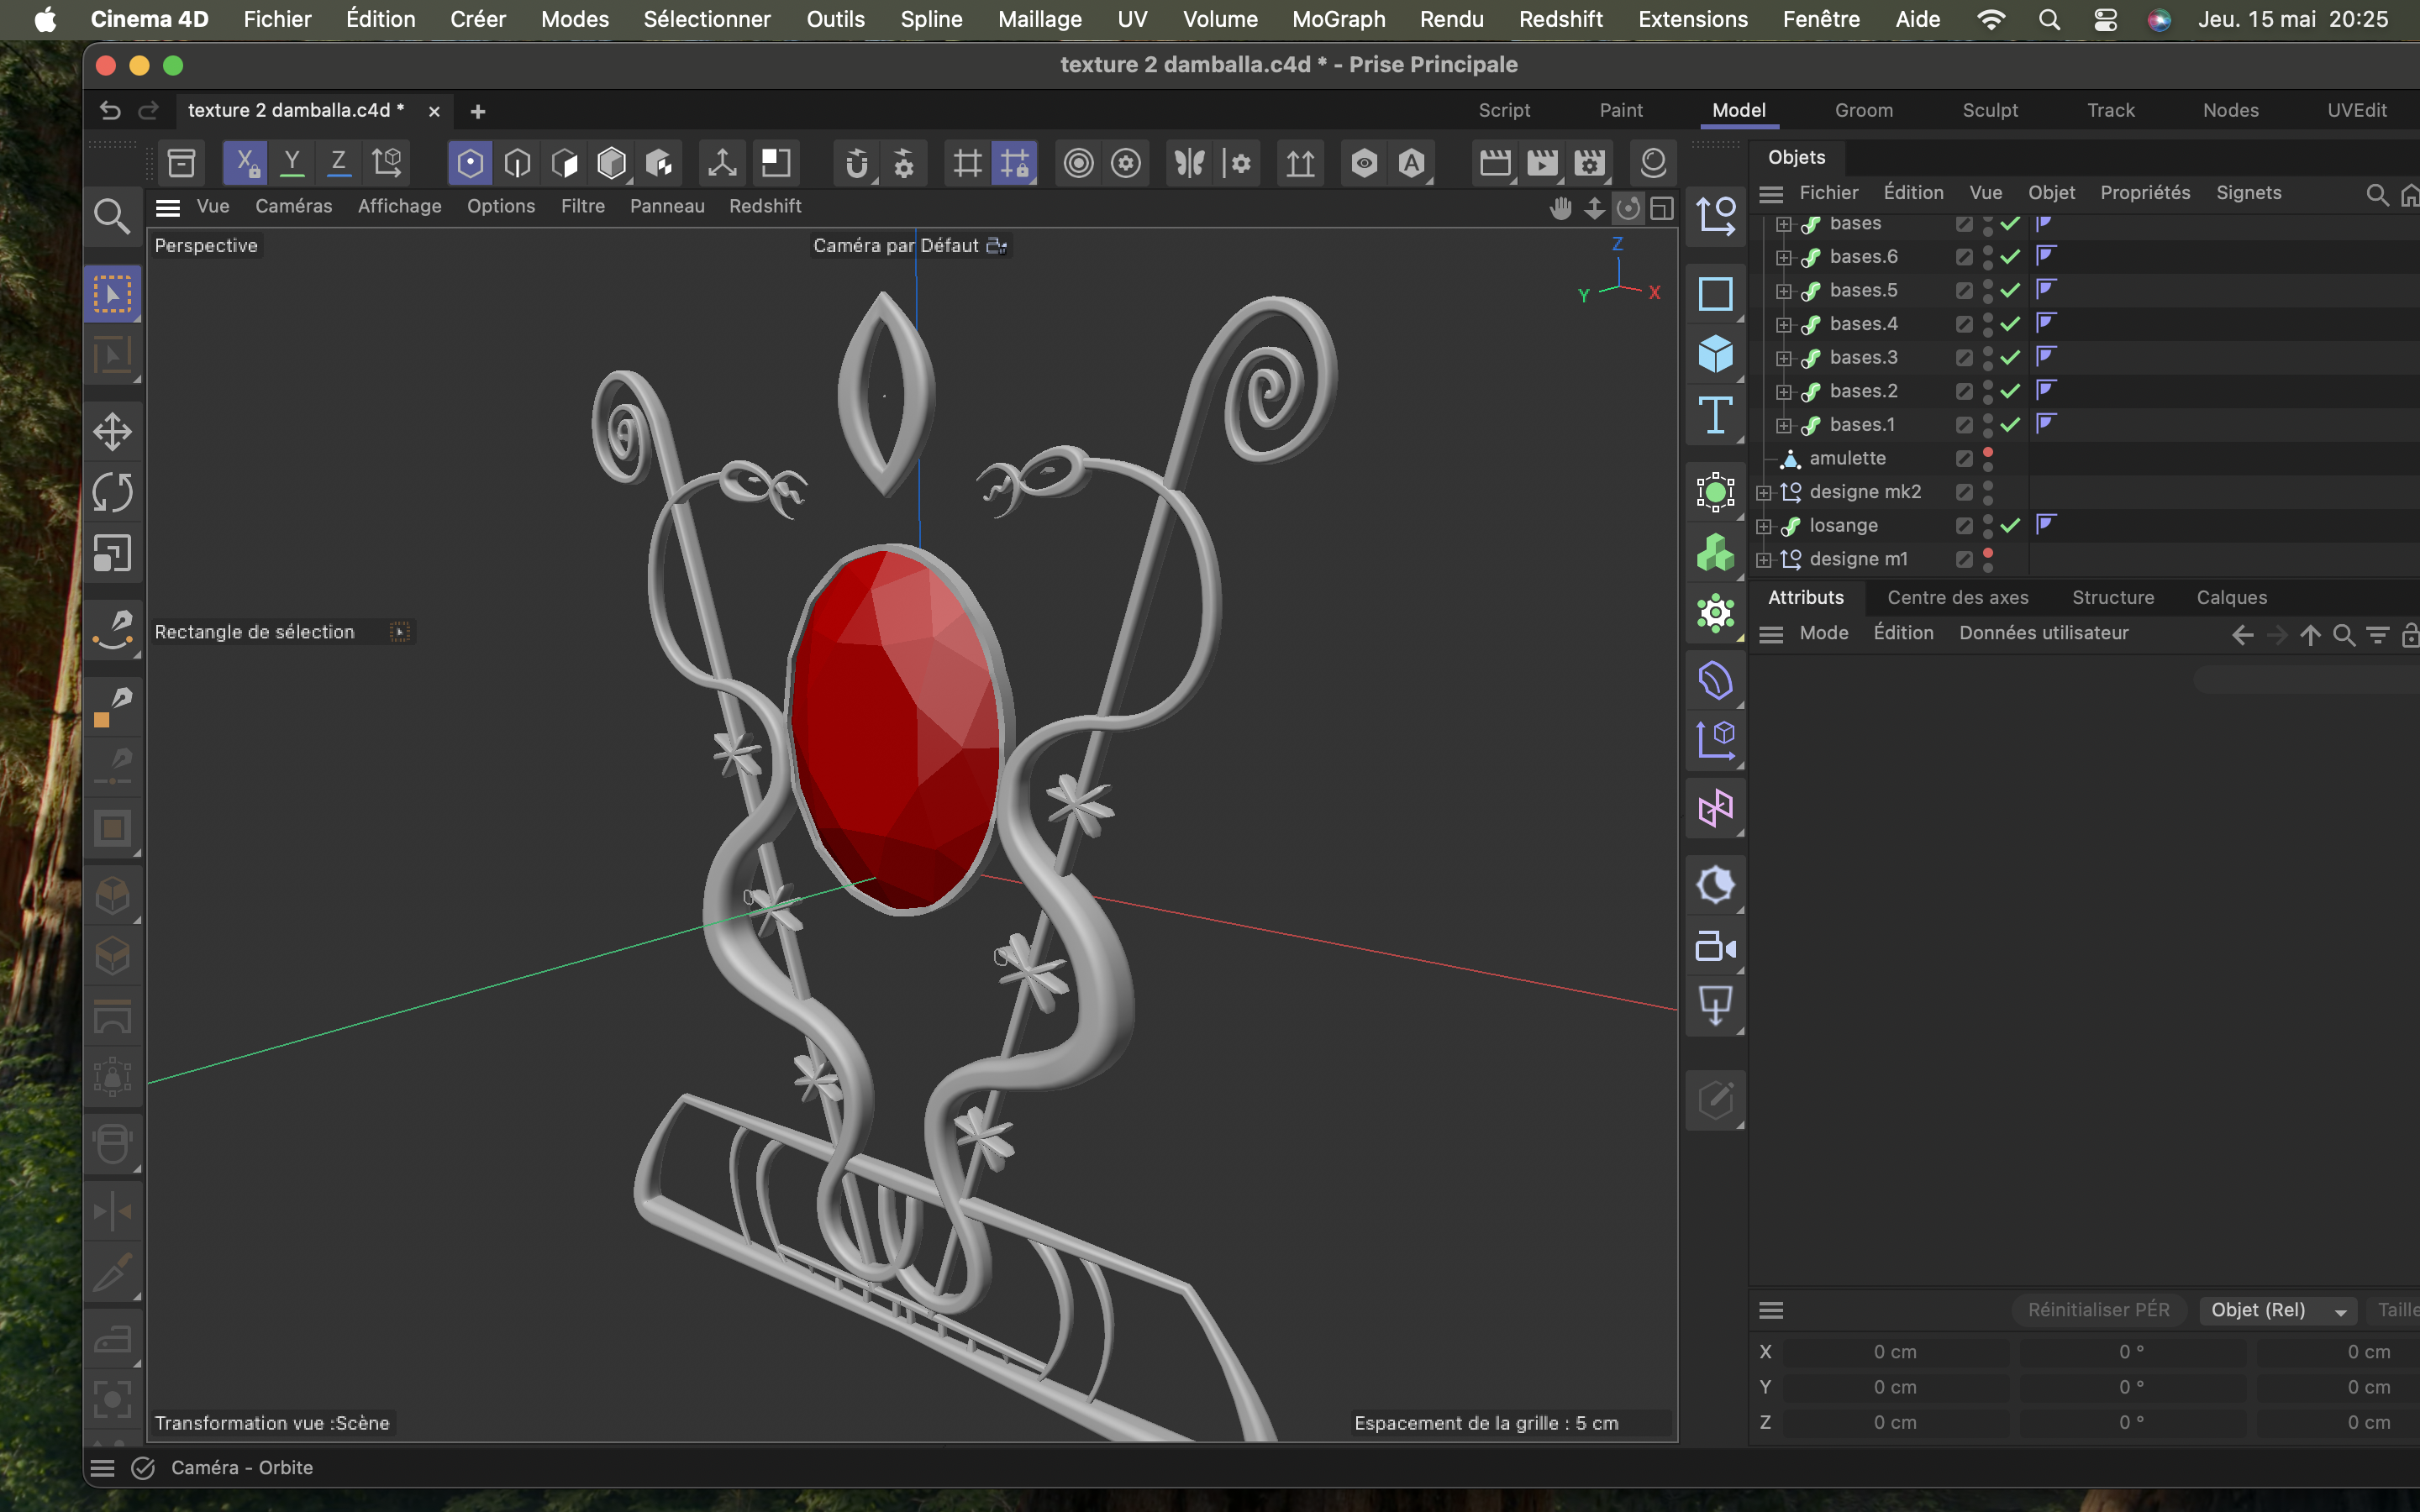Expand the bases.2 tree item
The width and height of the screenshot is (2420, 1512).
click(x=1783, y=391)
